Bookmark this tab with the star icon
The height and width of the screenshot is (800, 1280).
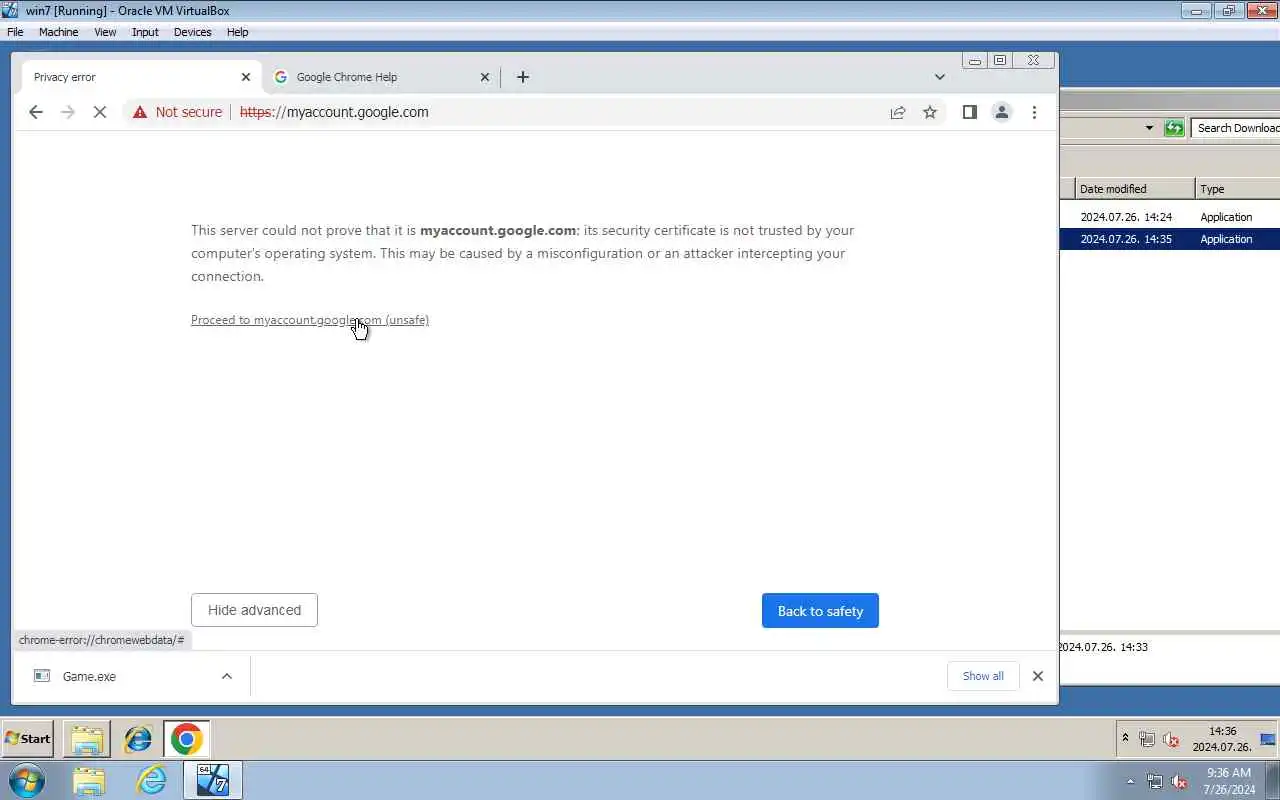[x=930, y=112]
